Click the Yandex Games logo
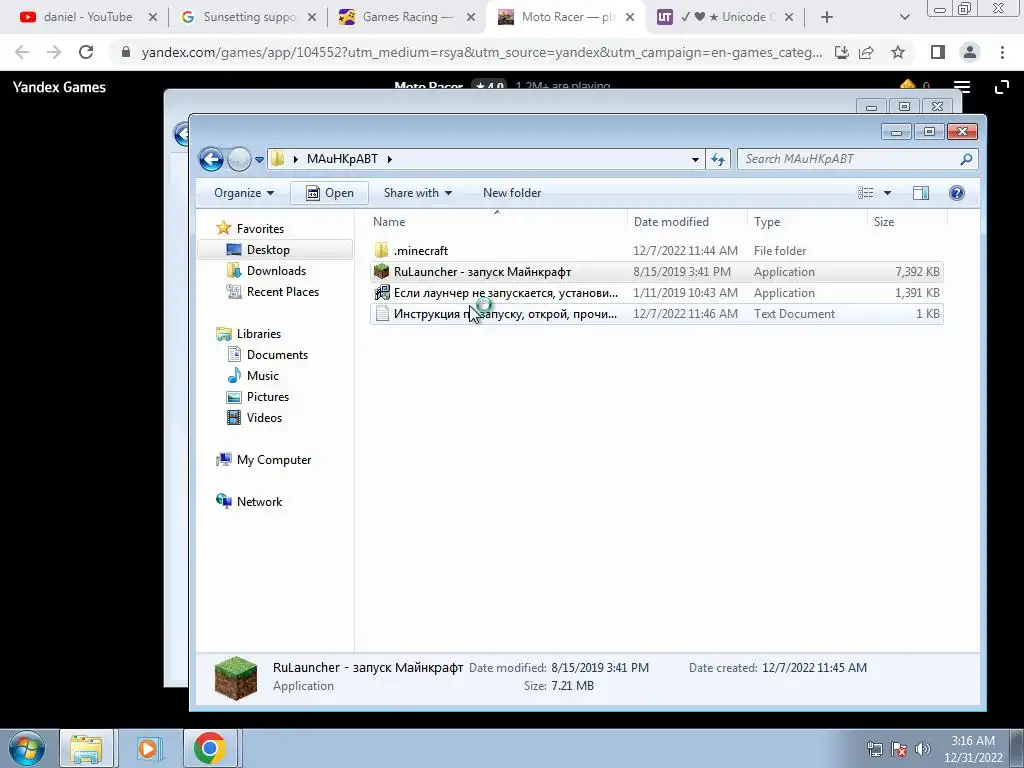Viewport: 1024px width, 768px height. [59, 87]
